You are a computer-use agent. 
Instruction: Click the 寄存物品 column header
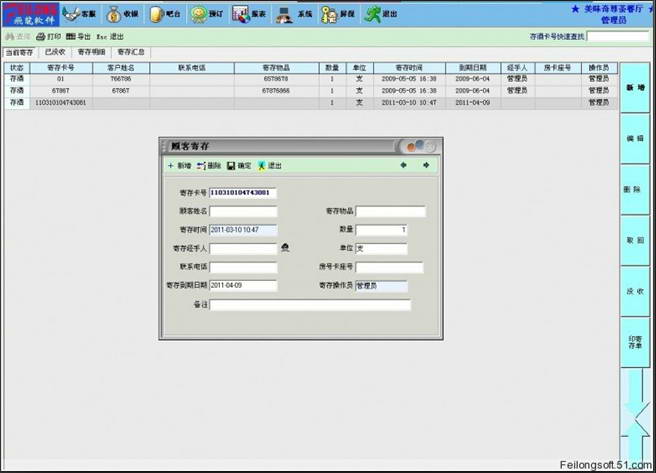[276, 68]
